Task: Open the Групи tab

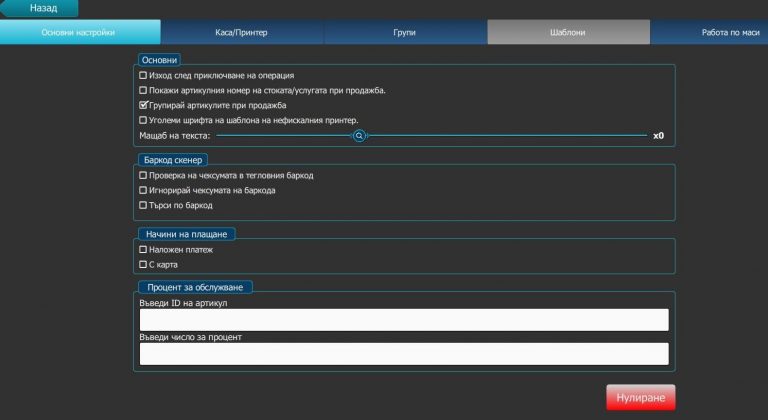Action: pos(404,33)
